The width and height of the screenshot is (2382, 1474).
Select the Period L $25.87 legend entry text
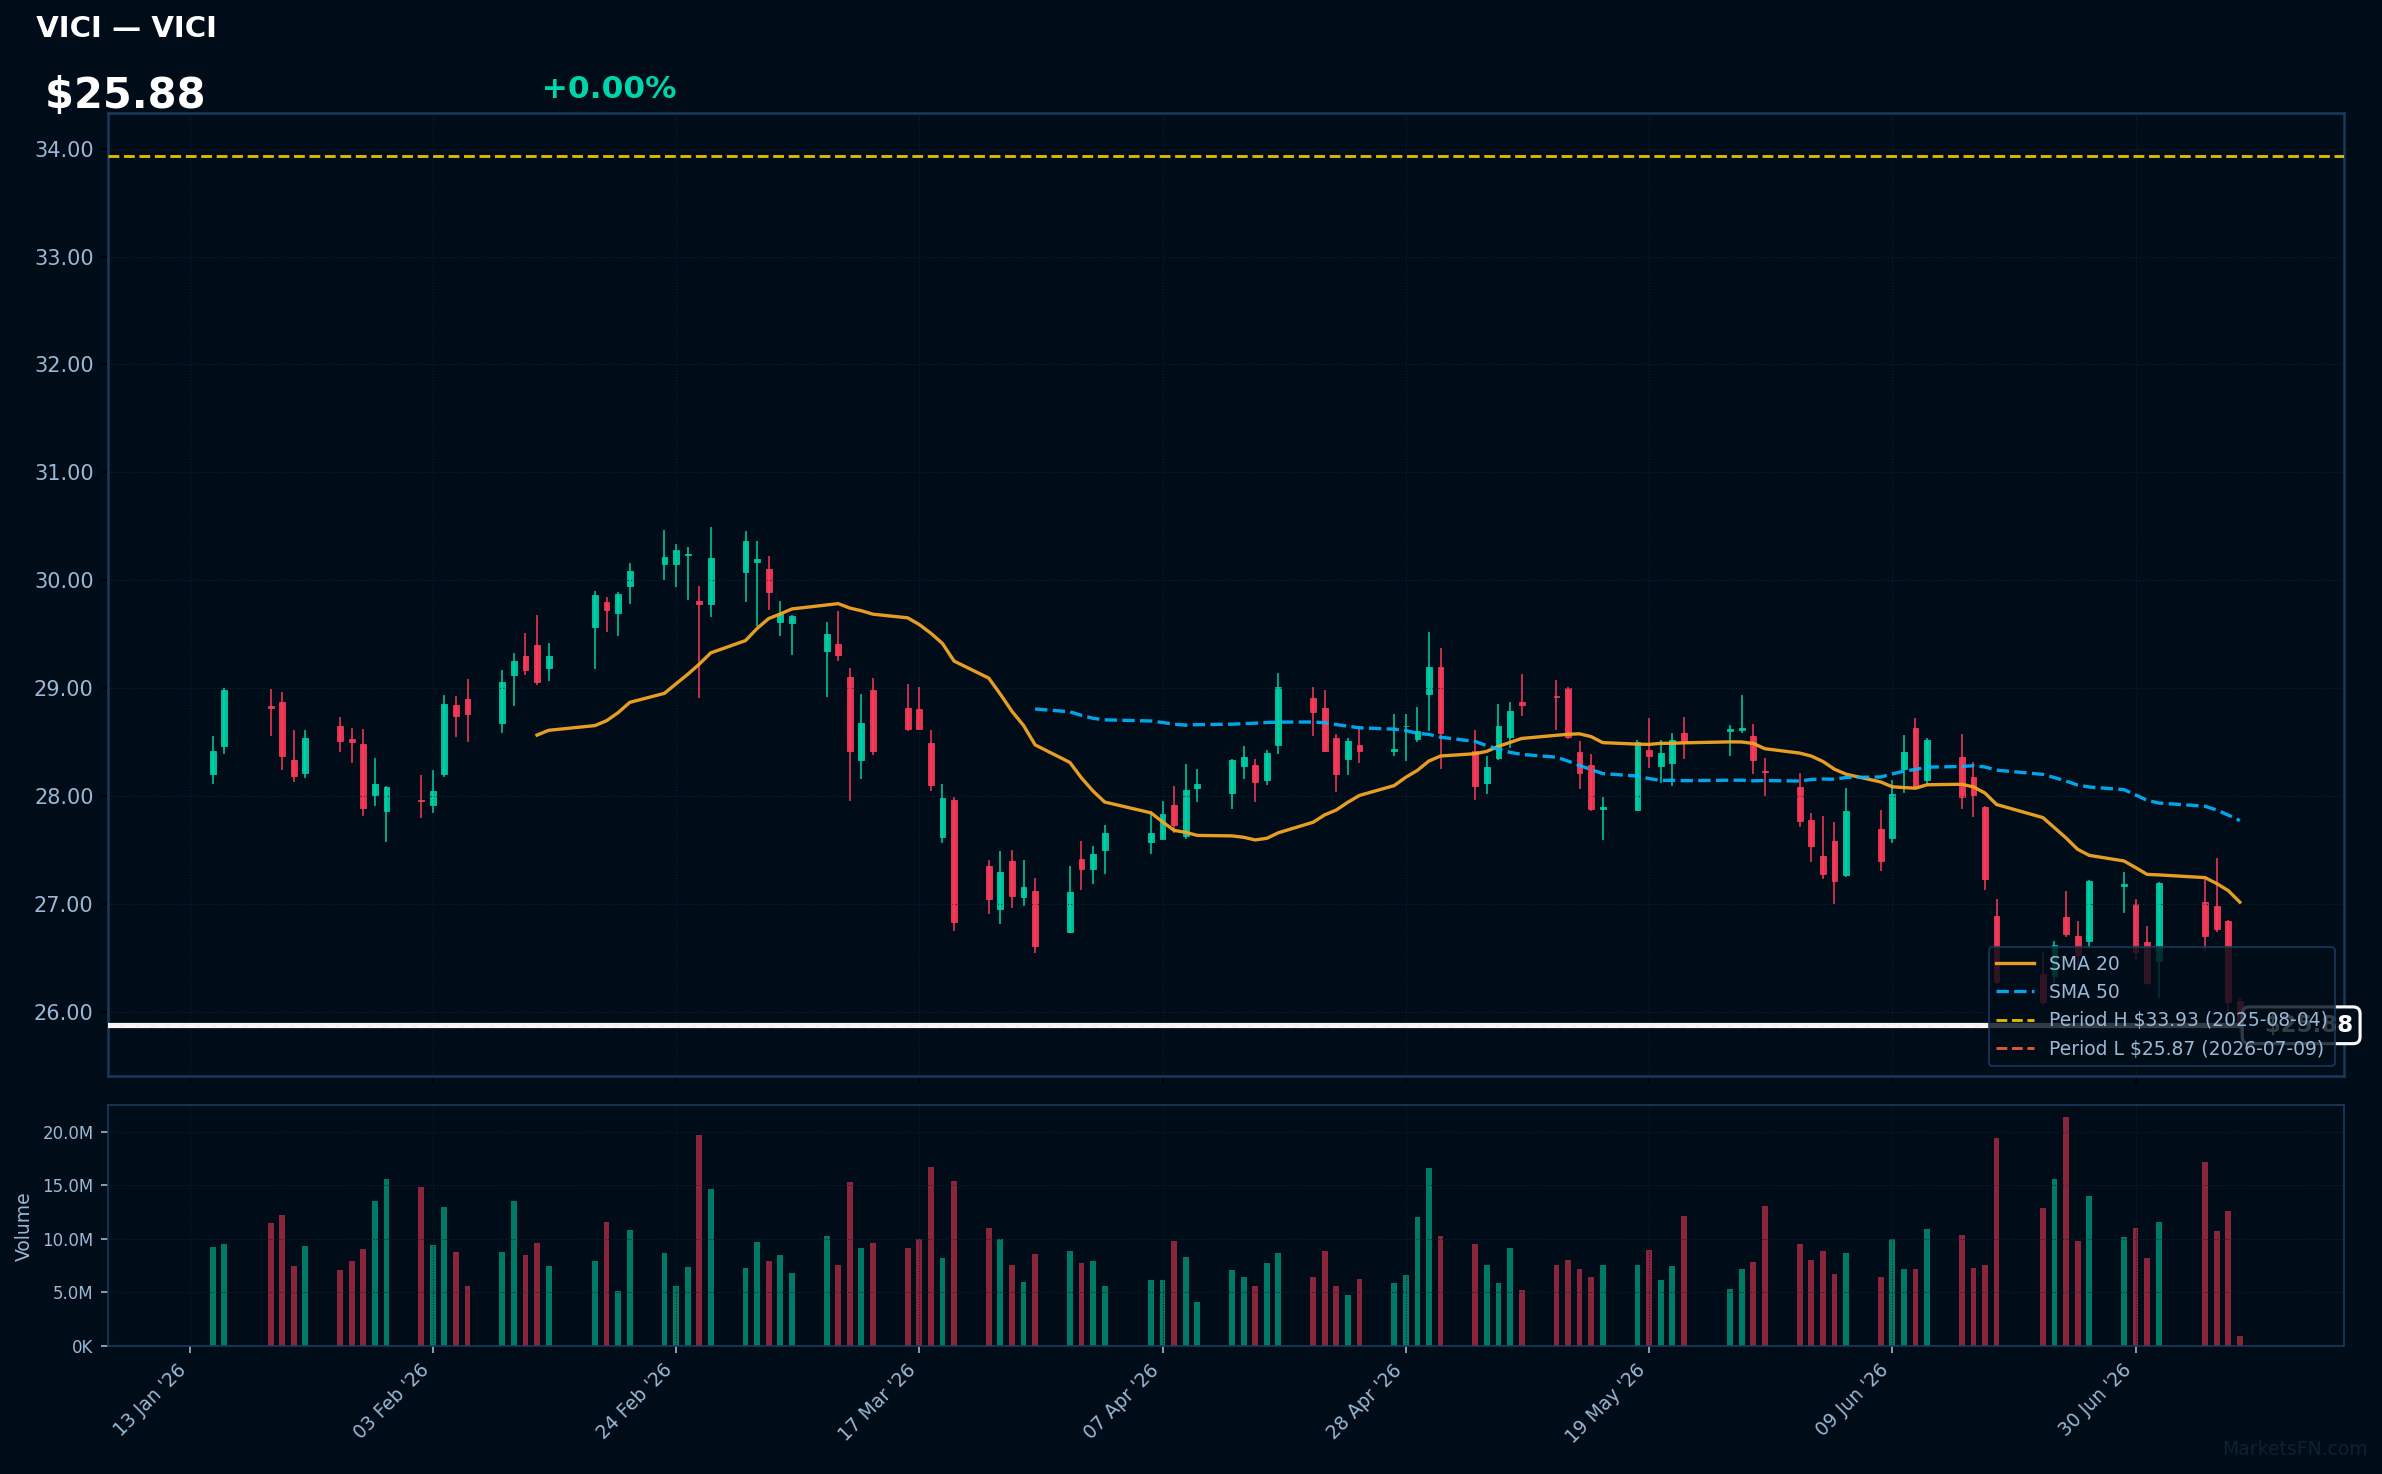[x=2186, y=1049]
